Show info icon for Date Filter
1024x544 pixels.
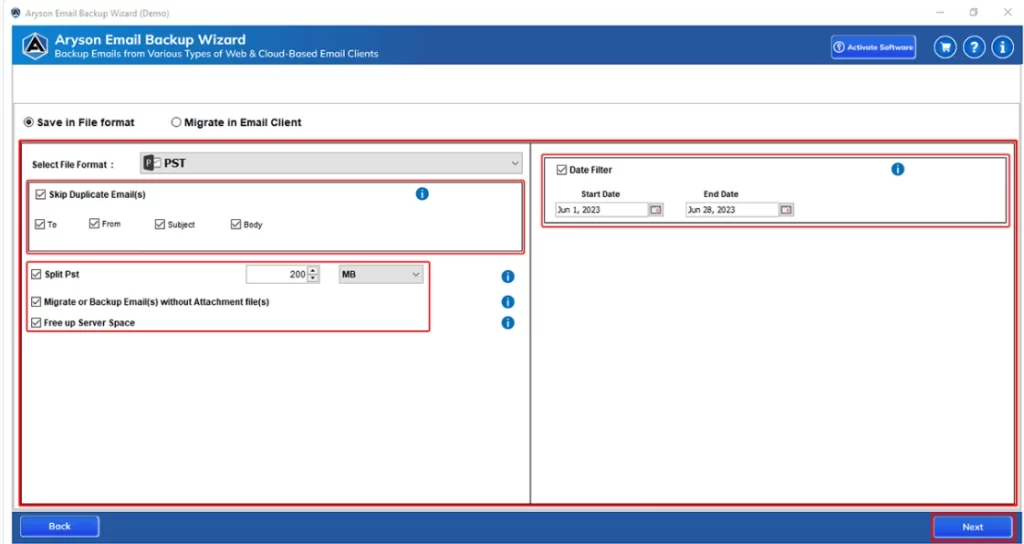[x=897, y=170]
